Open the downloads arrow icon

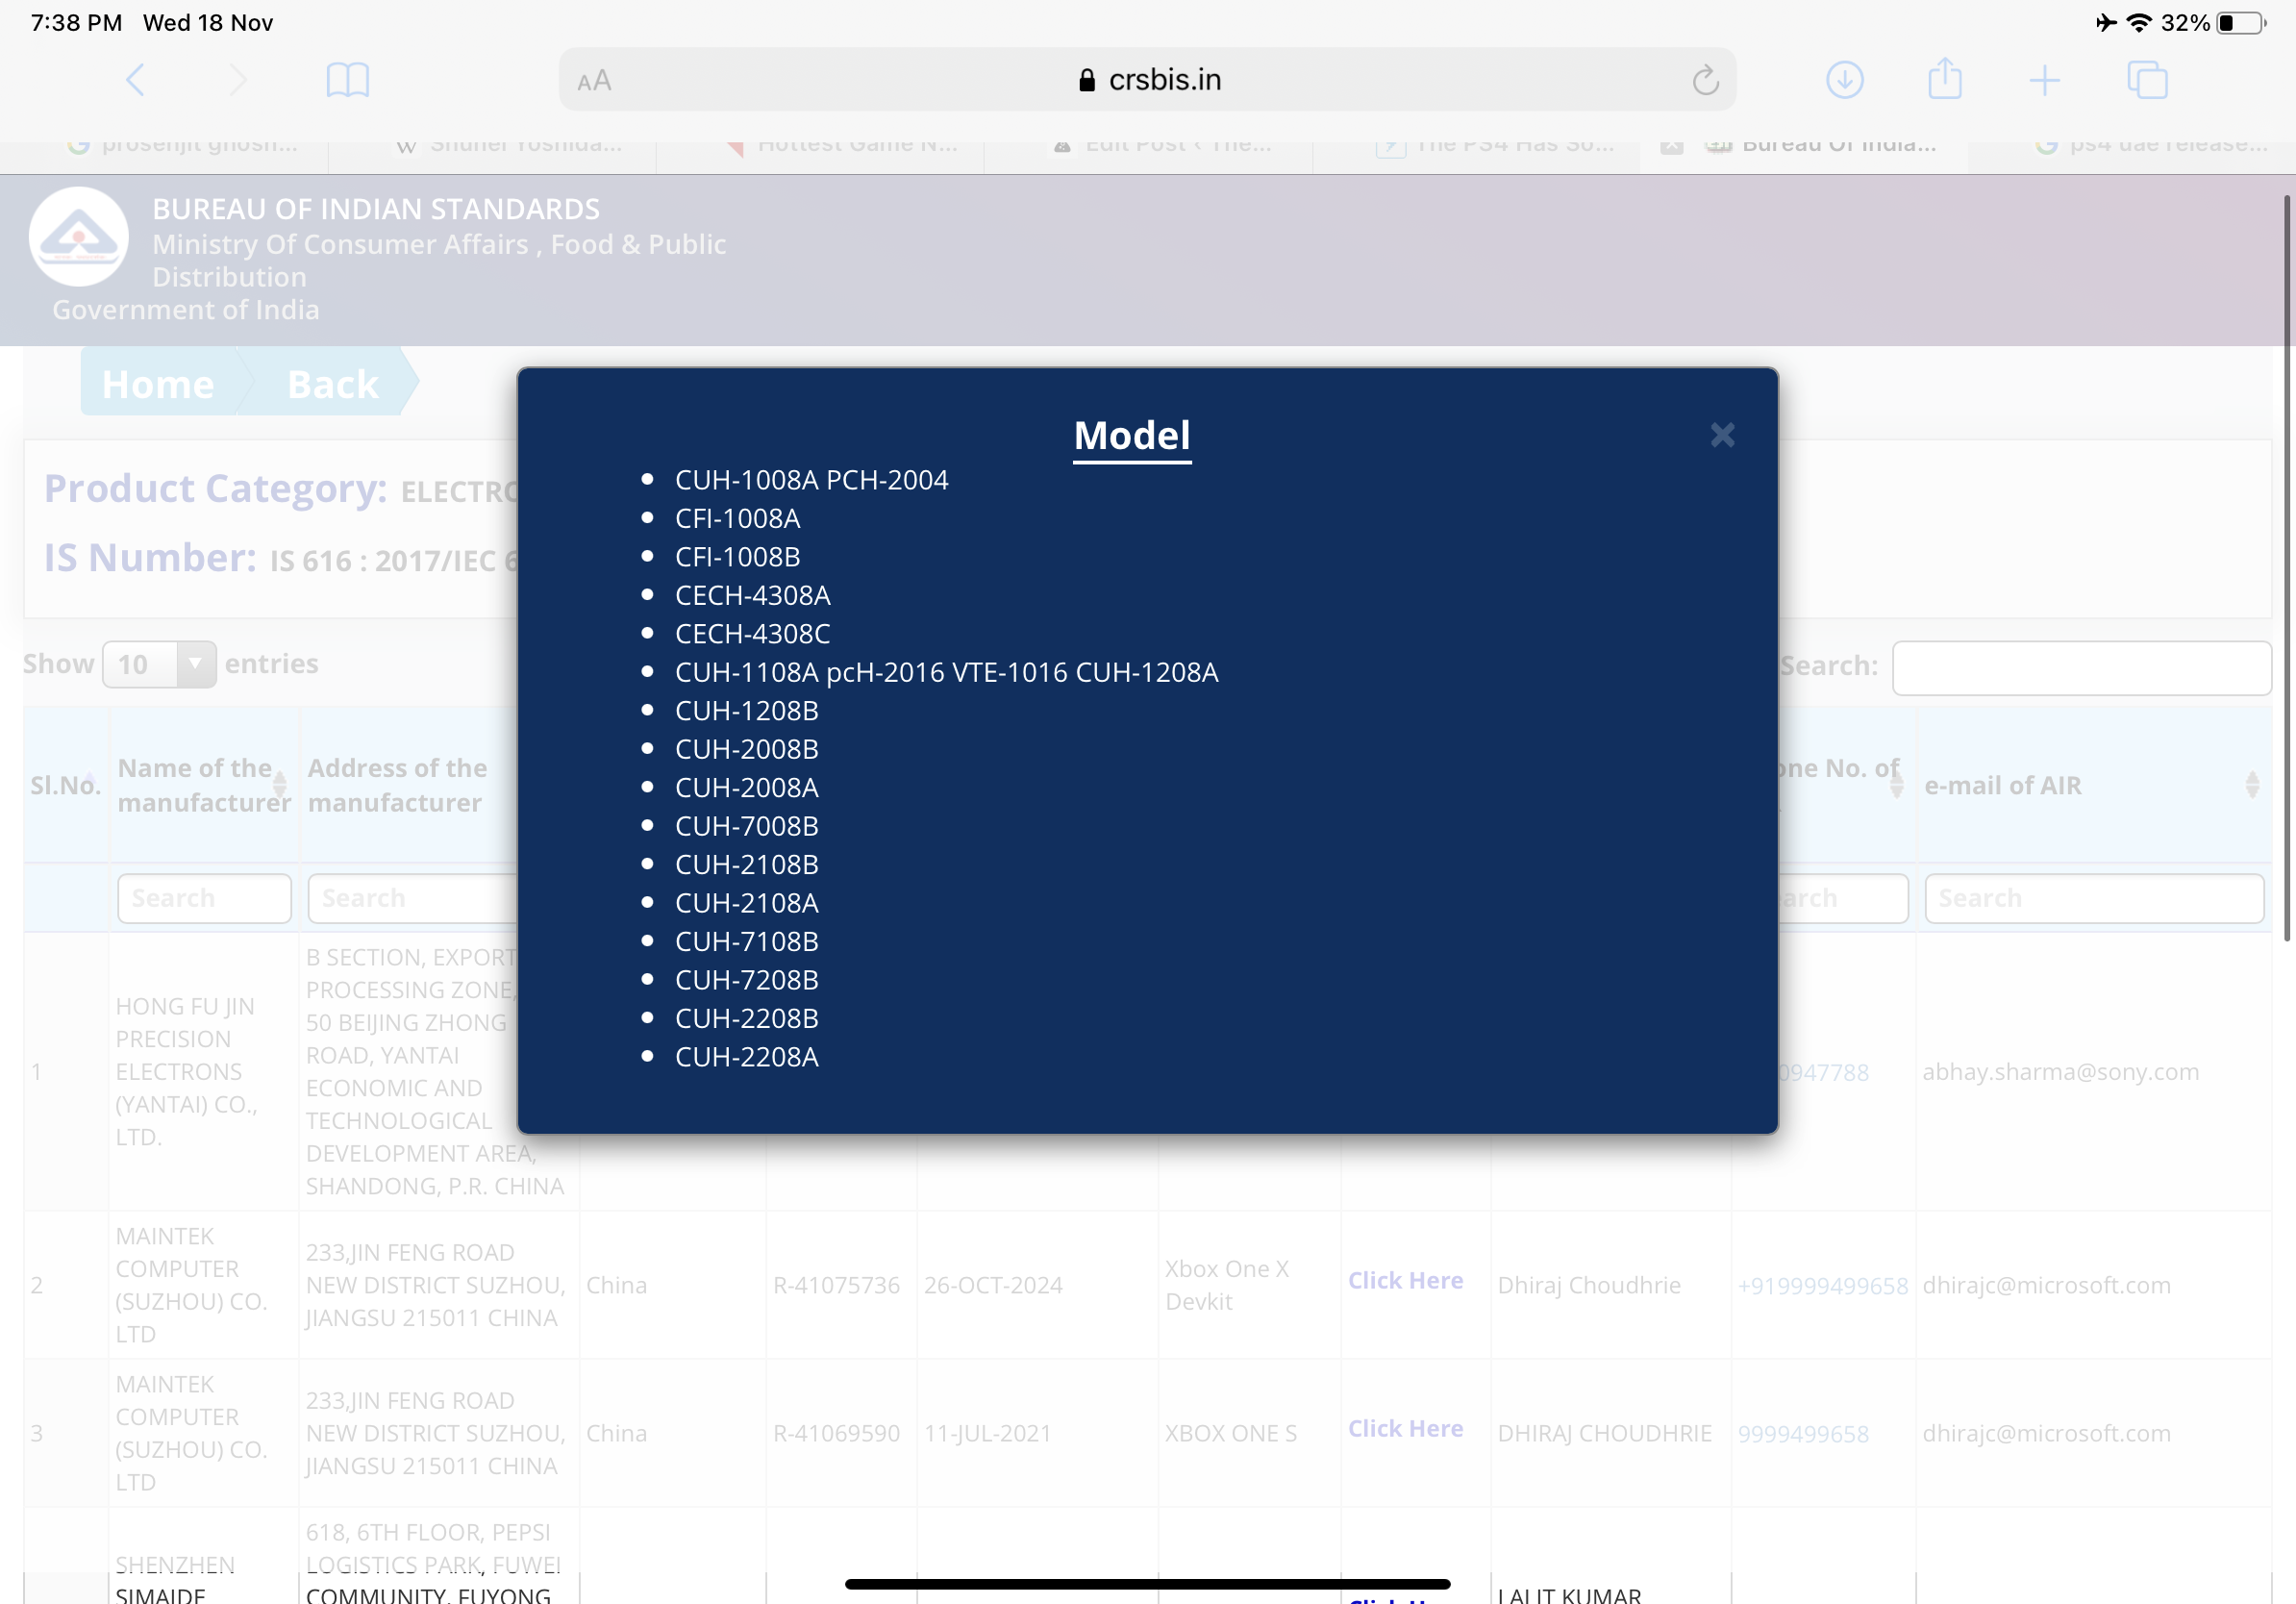[1844, 80]
